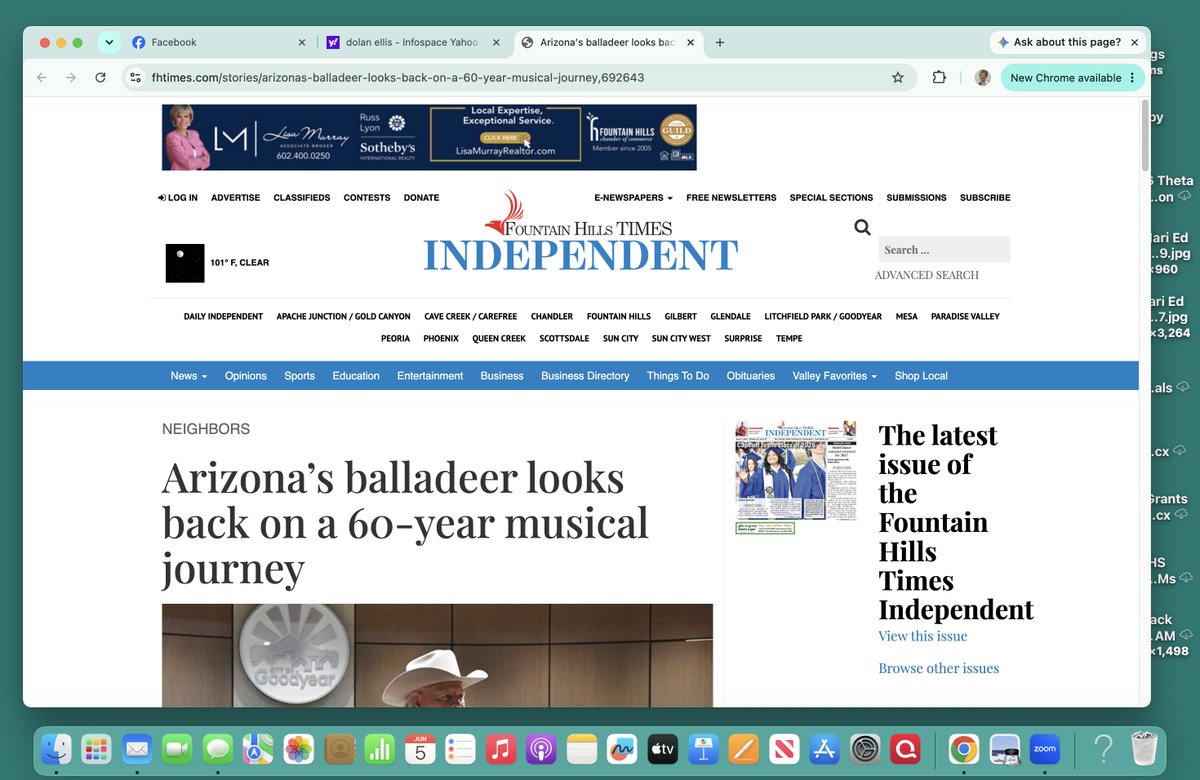Click the NEIGHBORS section label
Screen dimensions: 1200x780
click(x=206, y=429)
